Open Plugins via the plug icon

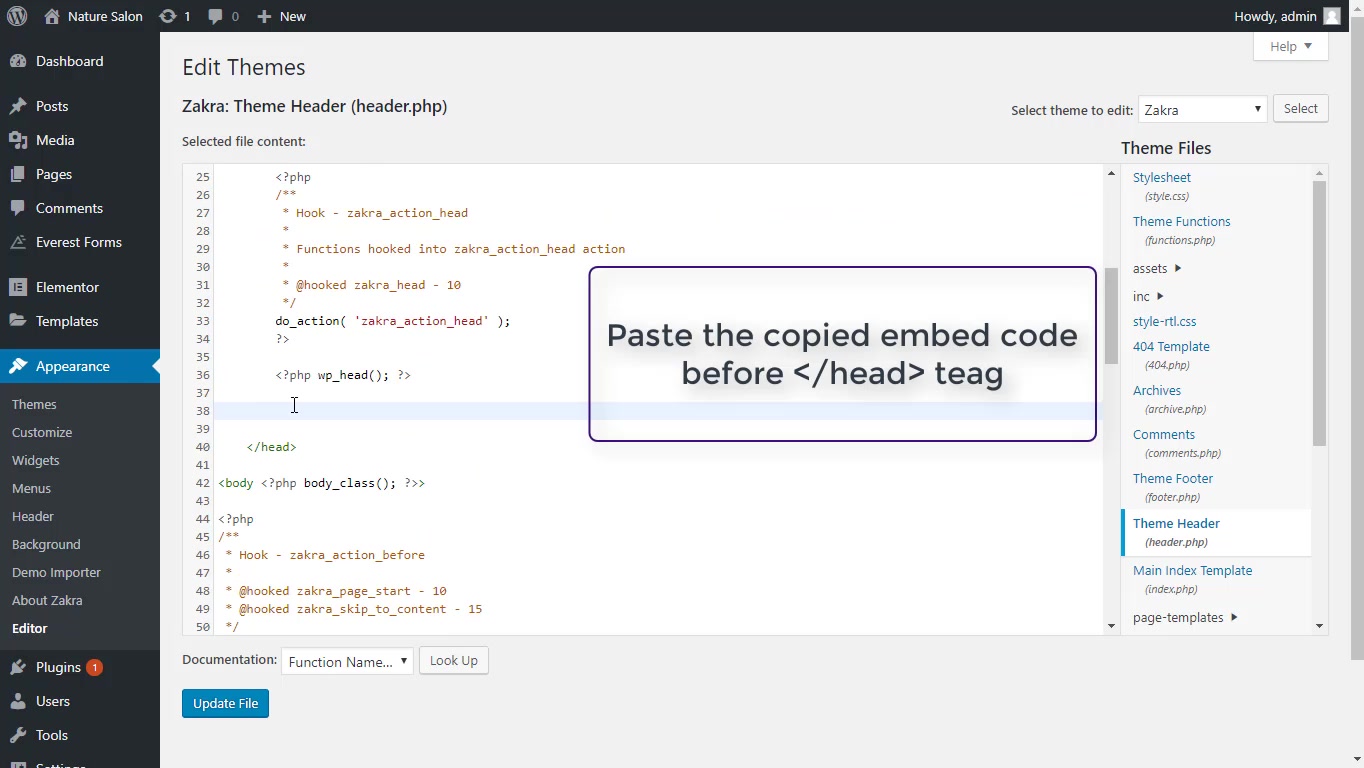[x=20, y=667]
